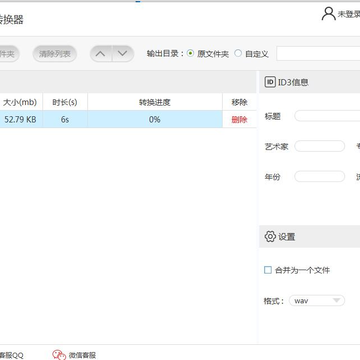The height and width of the screenshot is (360, 360).
Task: Click the 清除列表 button
Action: click(x=55, y=54)
